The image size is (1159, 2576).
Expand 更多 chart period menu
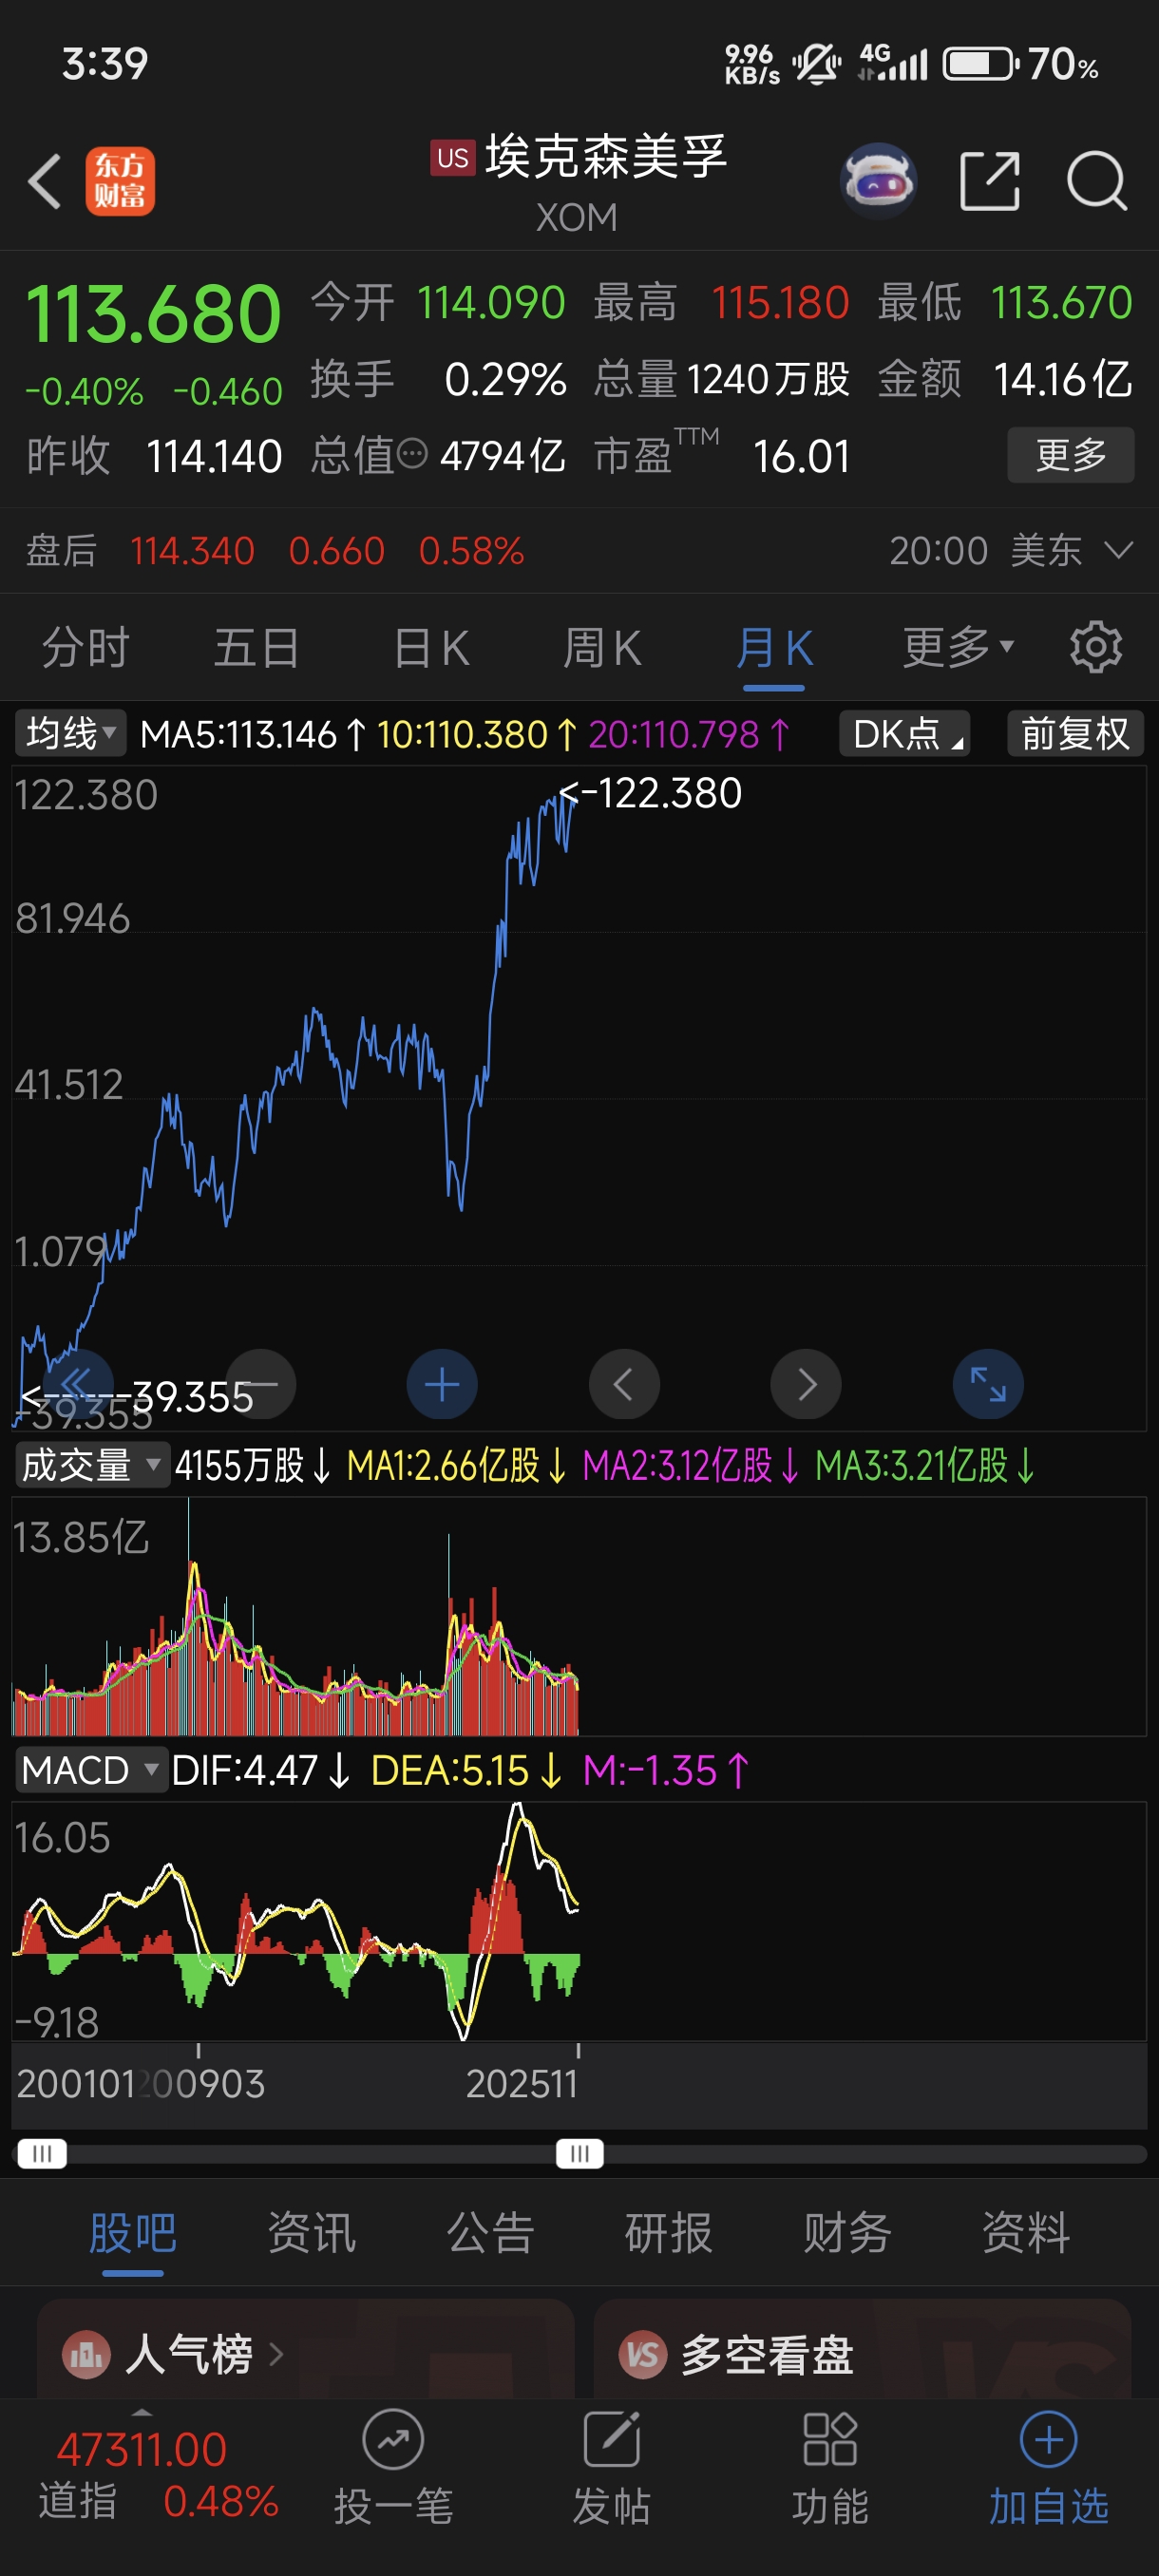958,647
